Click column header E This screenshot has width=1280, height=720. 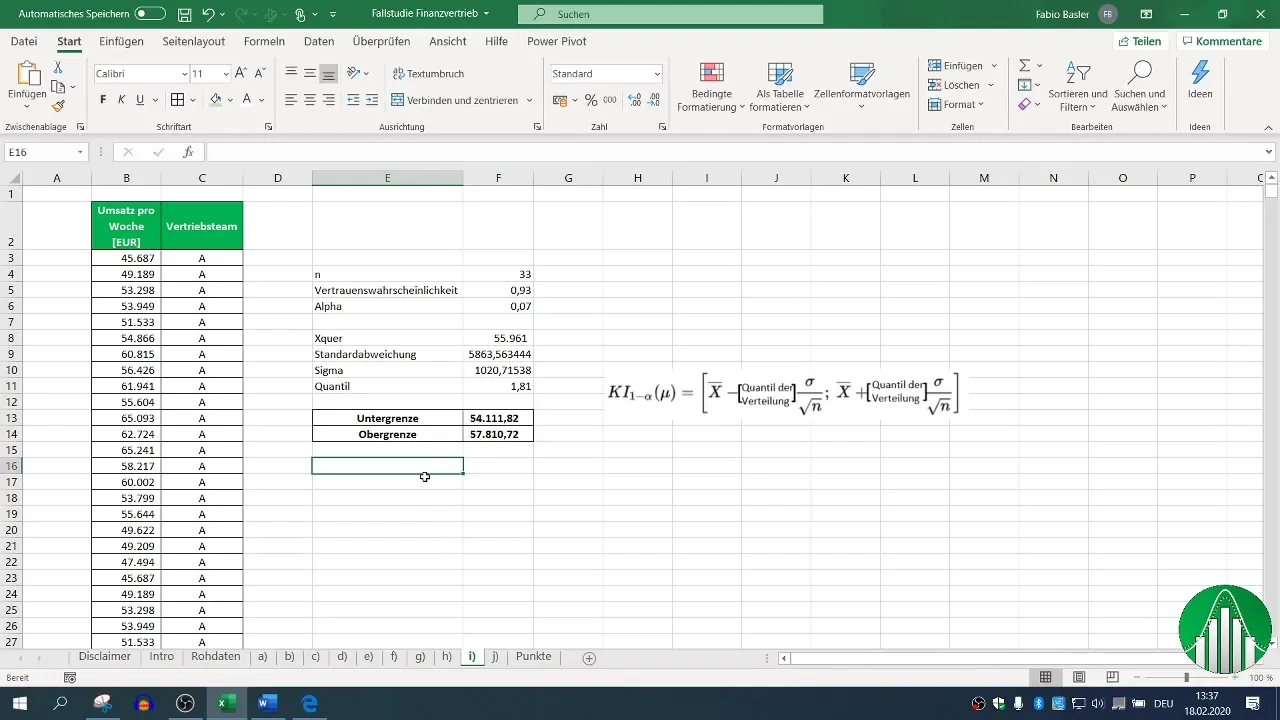[387, 178]
